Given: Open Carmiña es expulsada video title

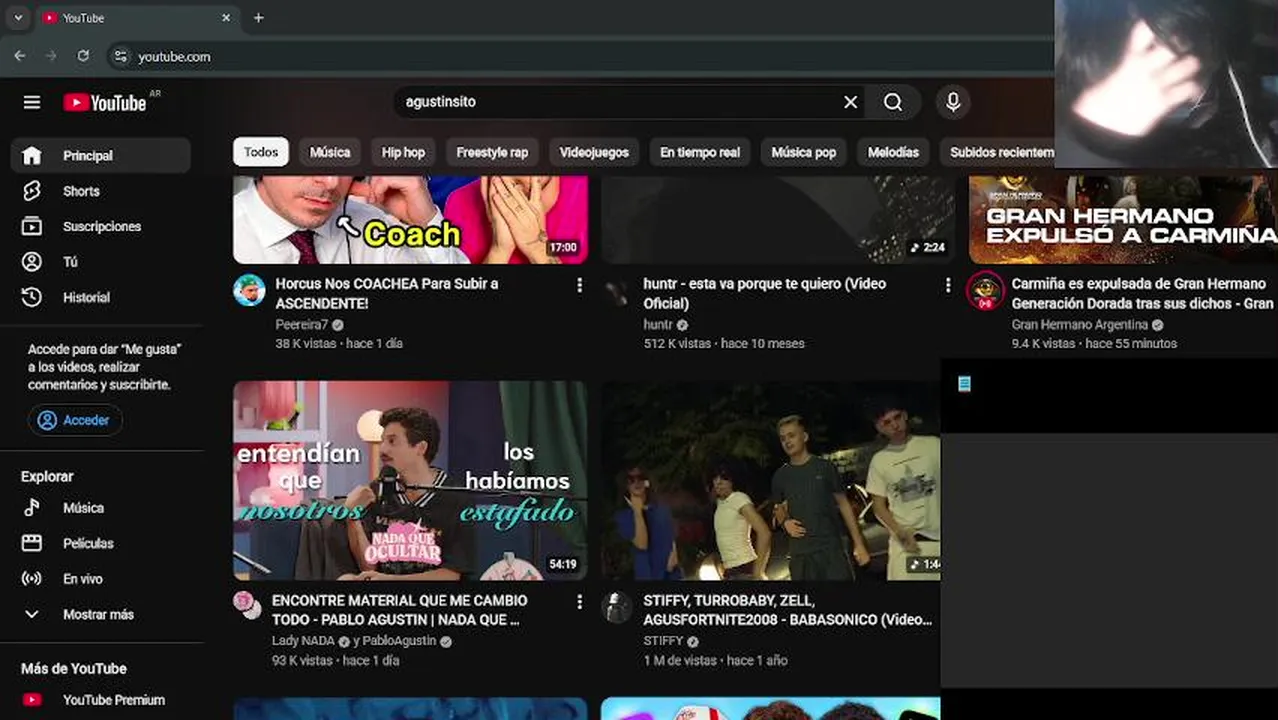Looking at the screenshot, I should 1143,293.
